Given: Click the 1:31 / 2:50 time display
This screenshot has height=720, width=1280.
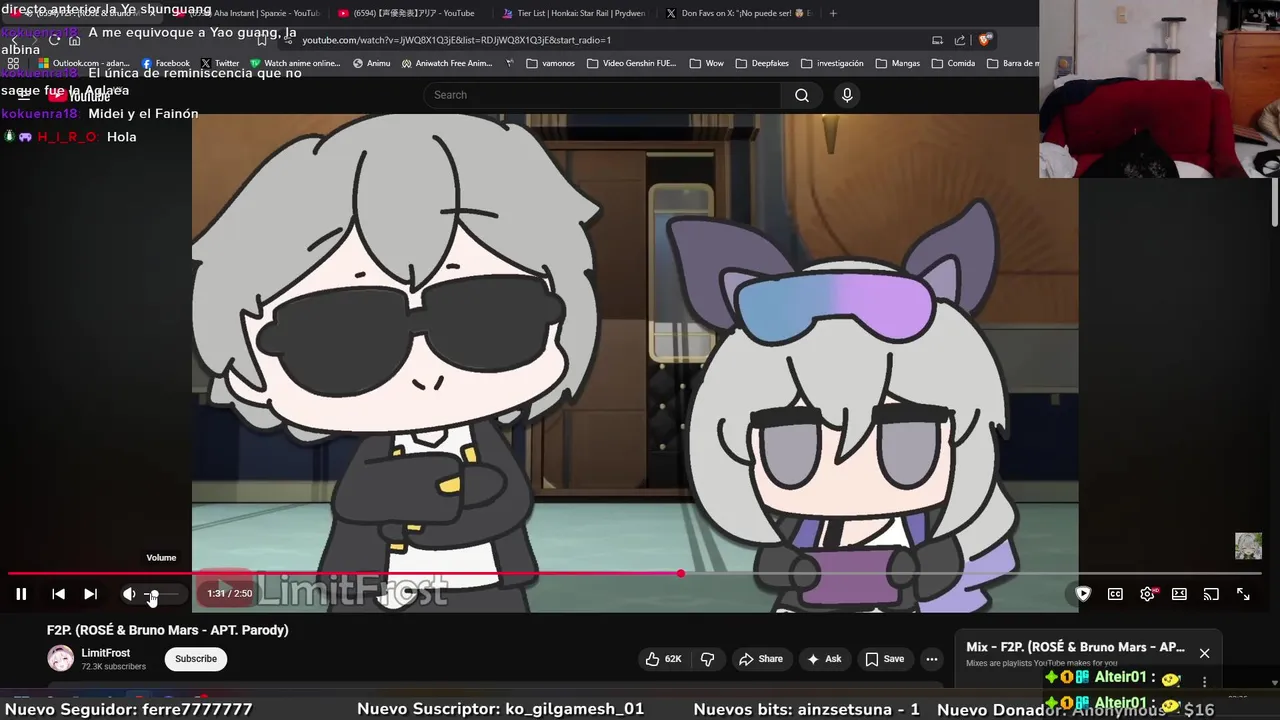Looking at the screenshot, I should [230, 594].
